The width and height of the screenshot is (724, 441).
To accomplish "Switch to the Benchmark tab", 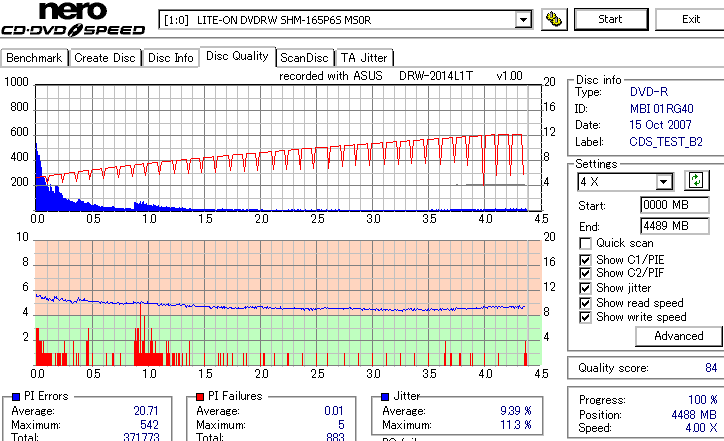I will tap(34, 58).
